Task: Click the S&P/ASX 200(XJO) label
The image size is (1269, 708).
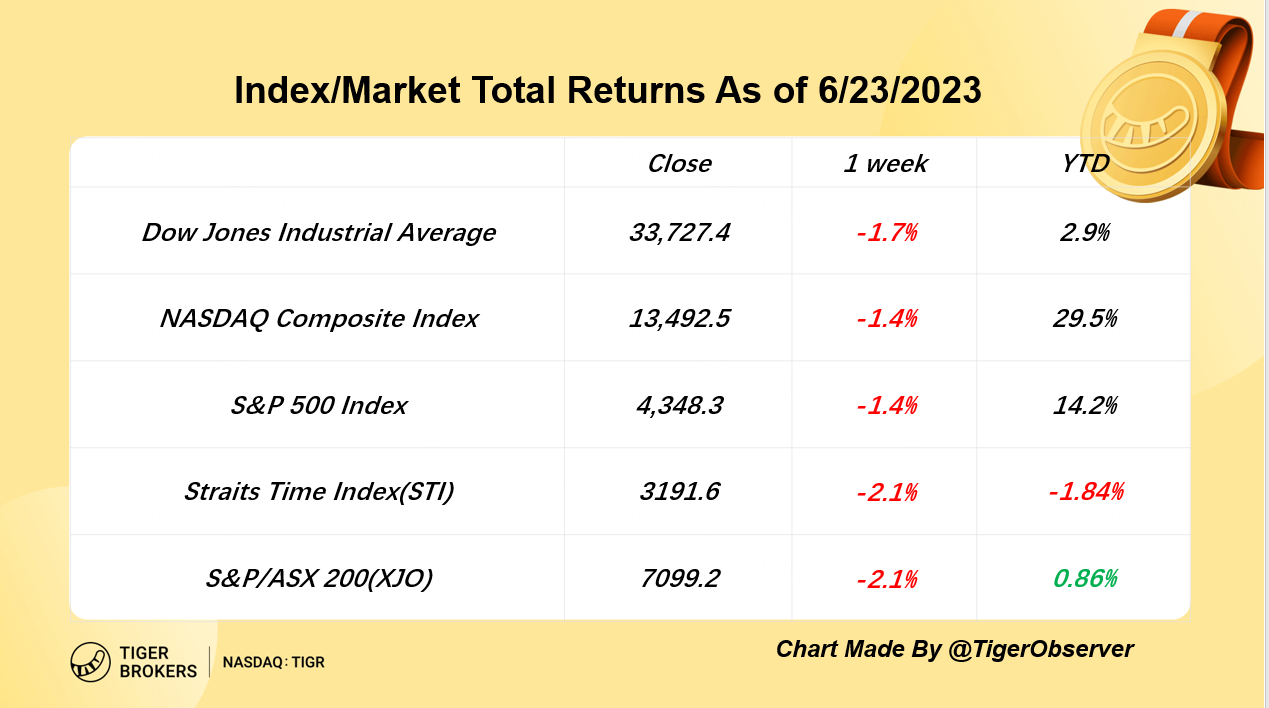Action: pos(318,579)
